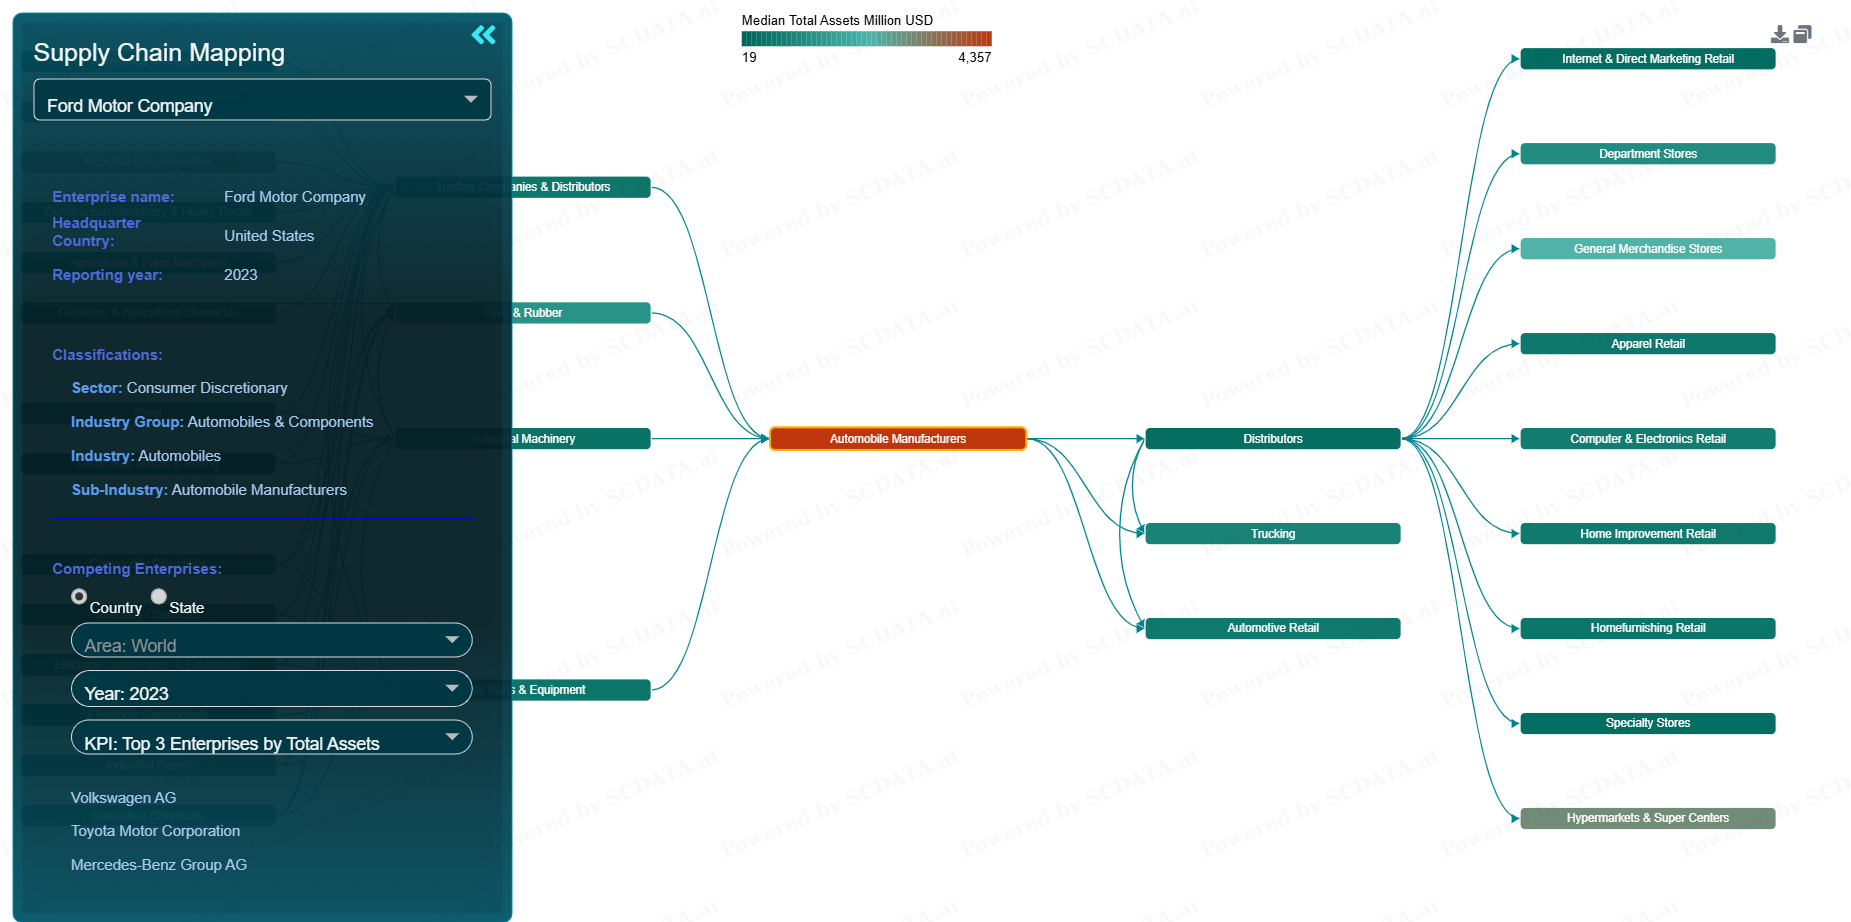Viewport: 1851px width, 922px height.
Task: Click Industry Group: Automobiles & Components line
Action: pos(222,422)
